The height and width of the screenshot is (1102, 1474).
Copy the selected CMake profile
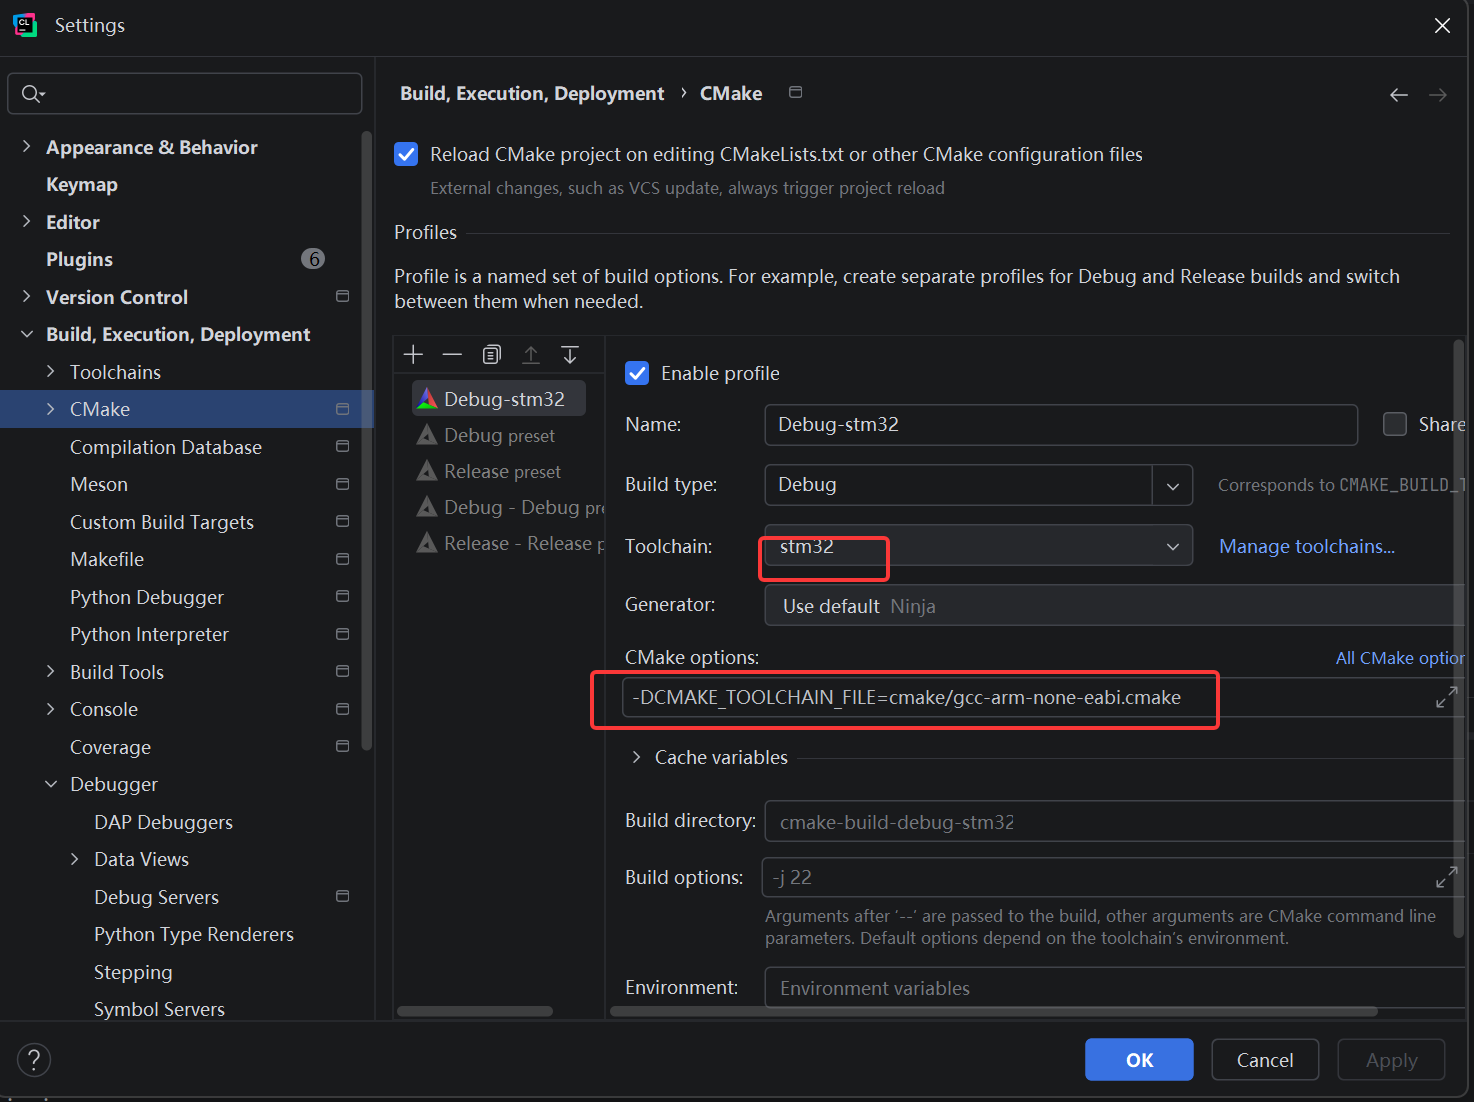pos(491,354)
